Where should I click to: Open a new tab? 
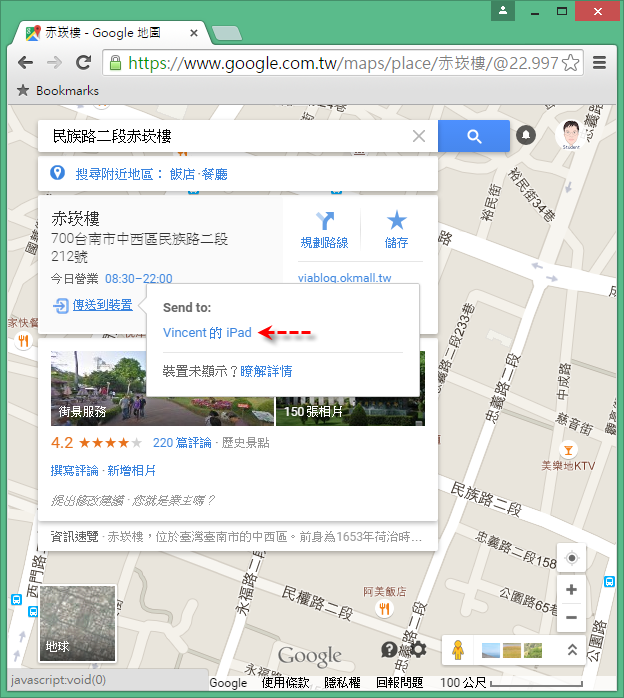point(227,33)
